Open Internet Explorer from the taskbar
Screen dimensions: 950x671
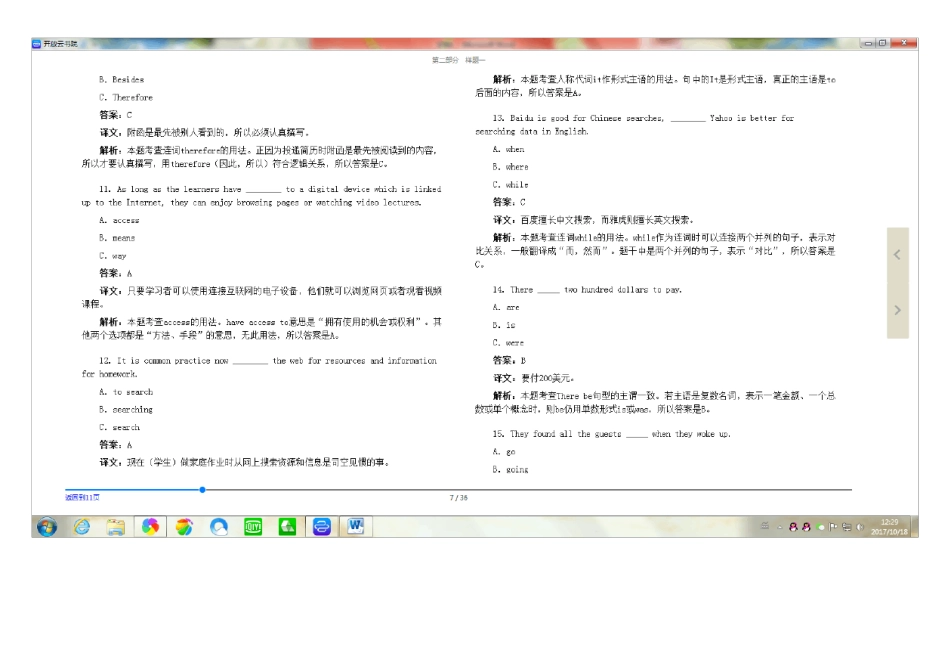82,527
